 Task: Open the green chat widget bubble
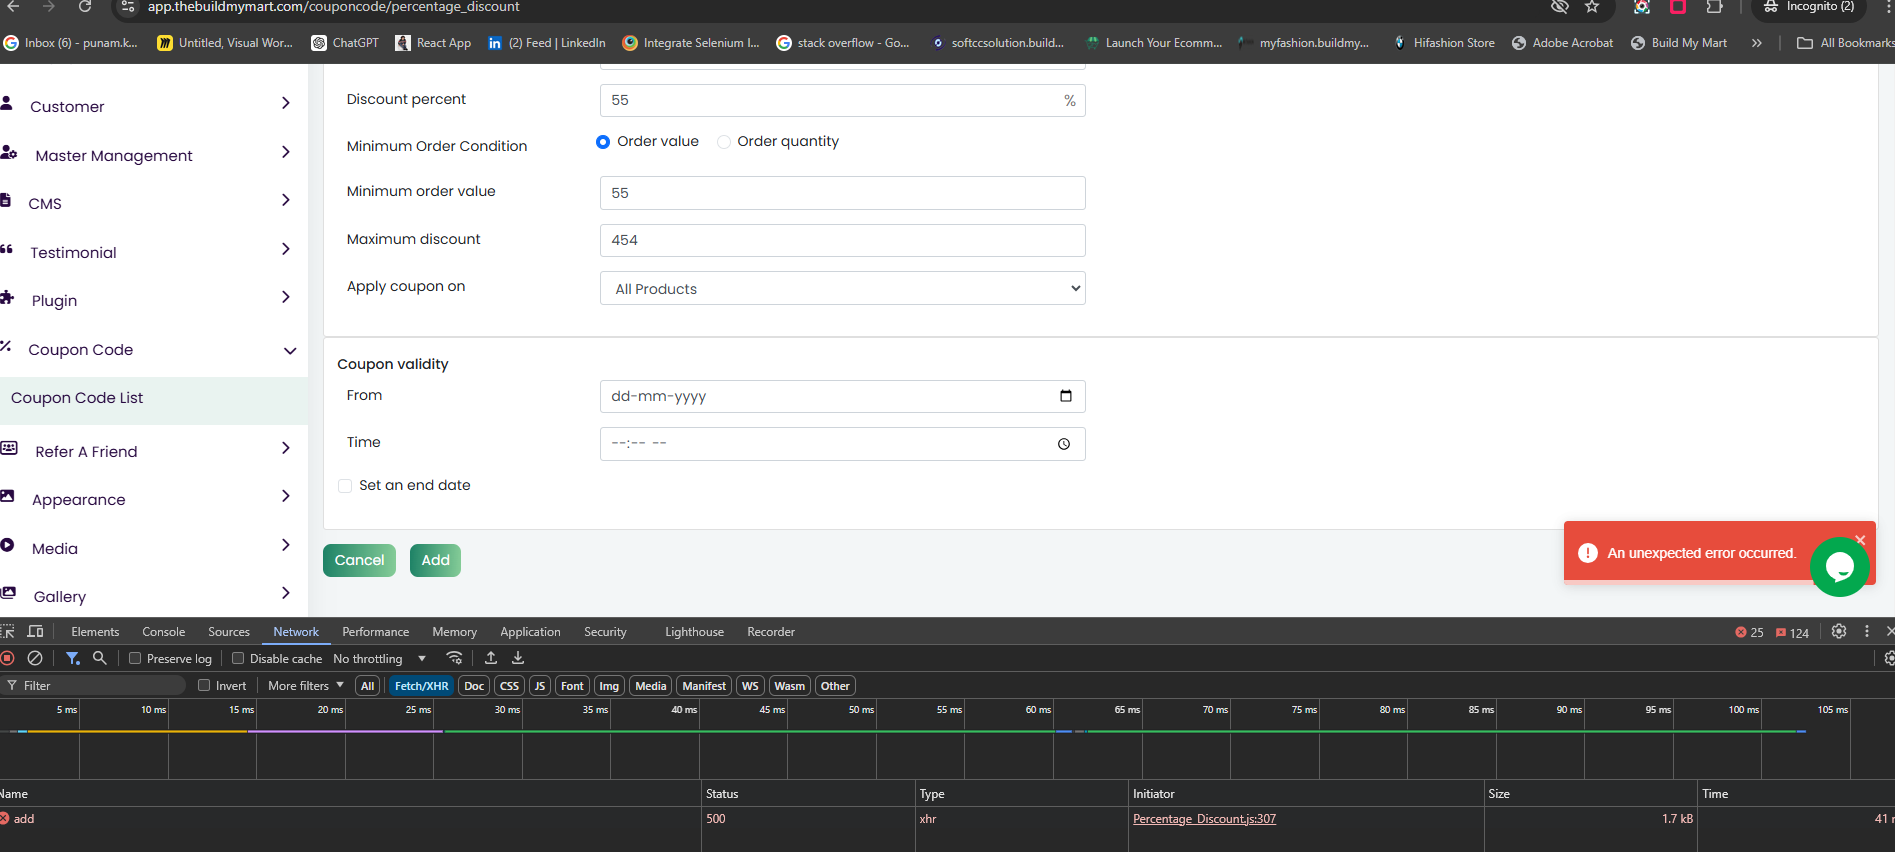pos(1840,567)
